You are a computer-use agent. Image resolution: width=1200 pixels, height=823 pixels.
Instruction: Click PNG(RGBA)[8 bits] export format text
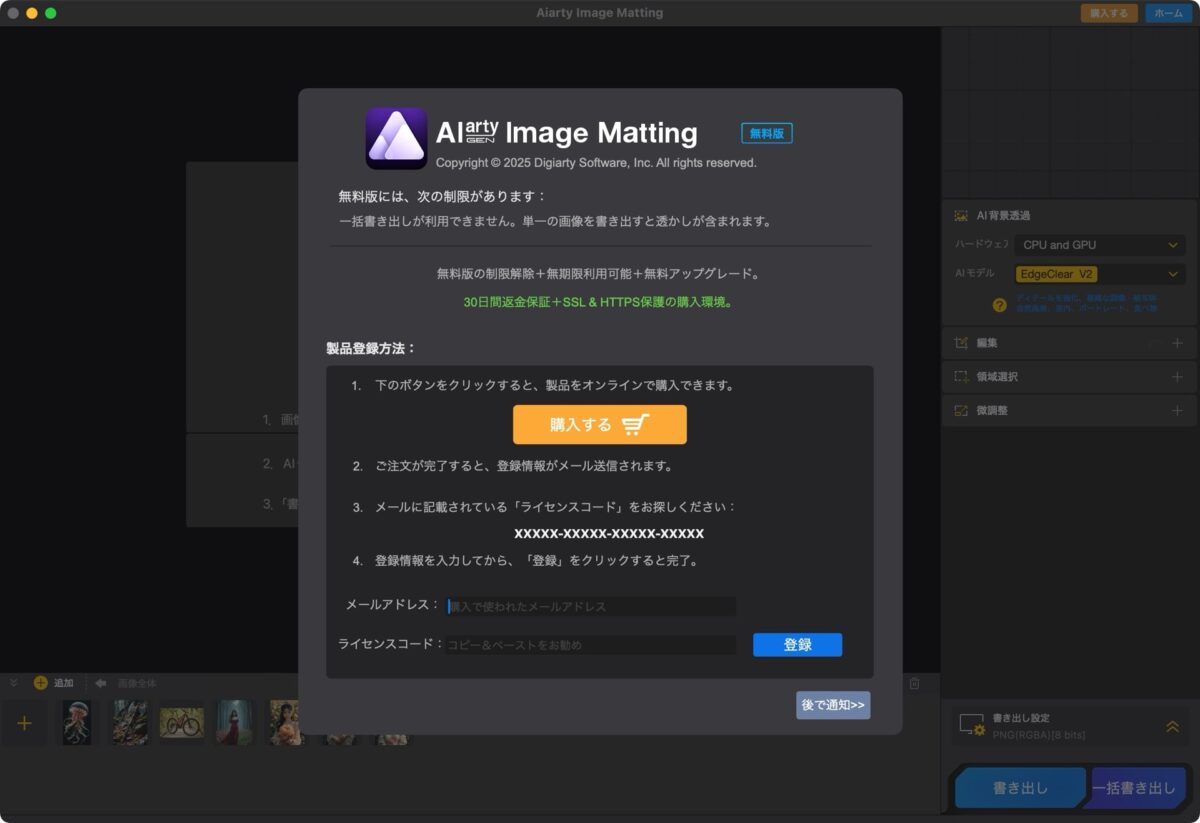pos(1039,735)
